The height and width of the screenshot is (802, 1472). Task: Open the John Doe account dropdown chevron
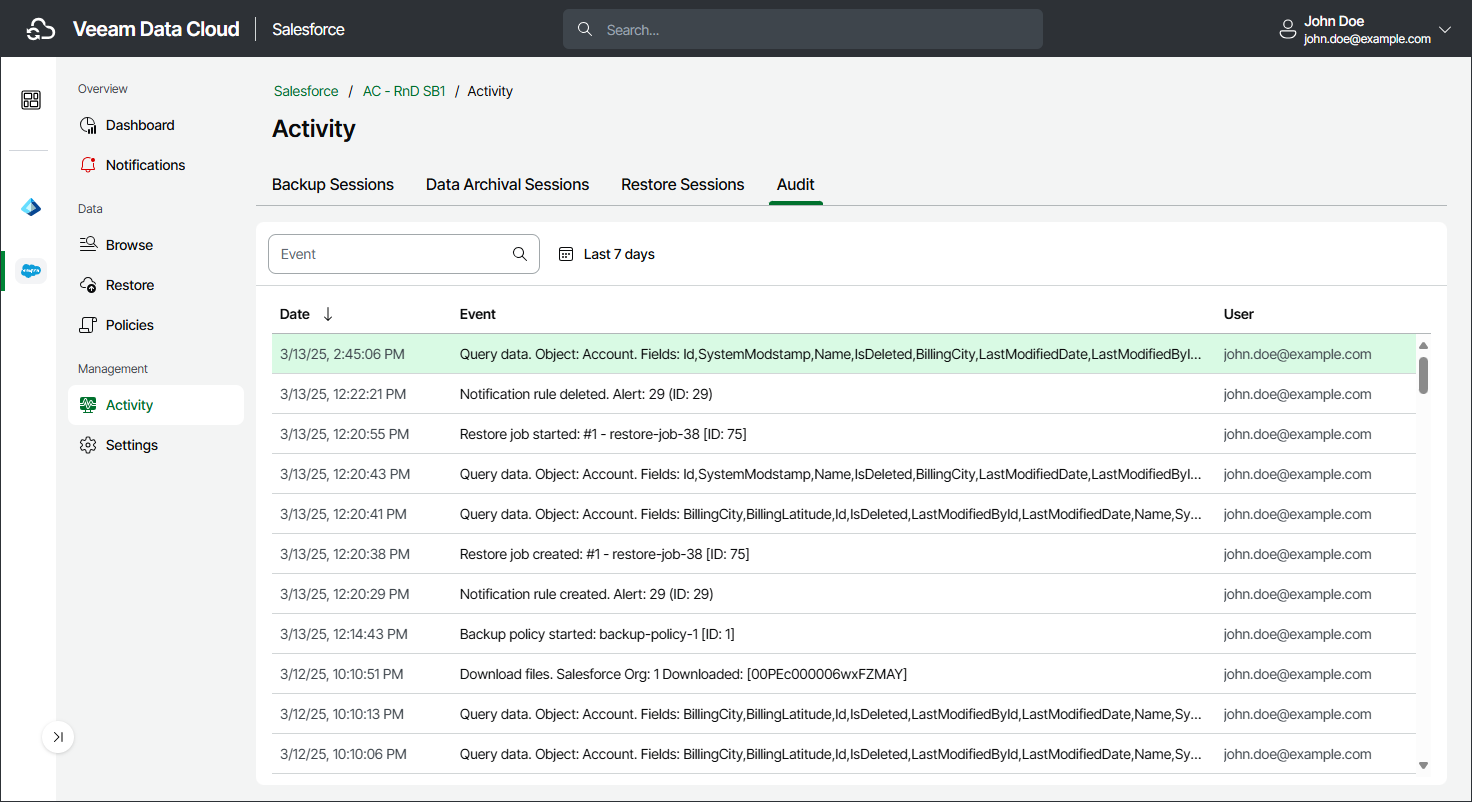1445,30
